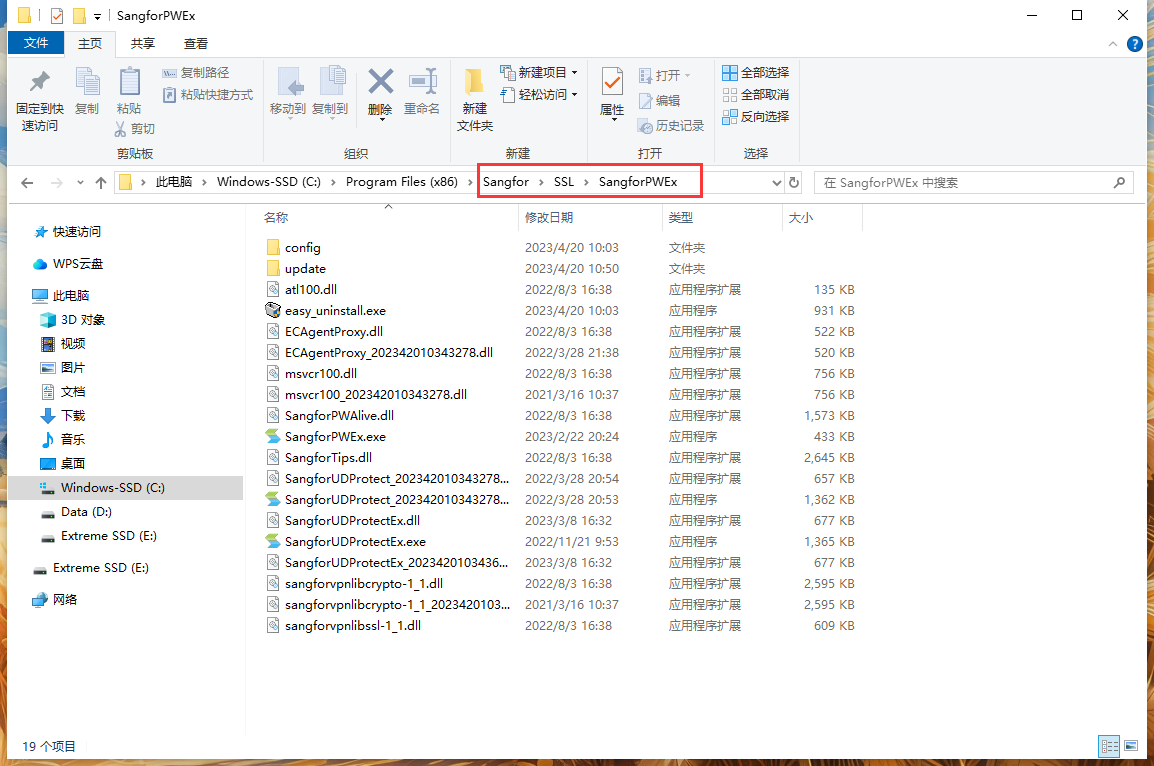
Task: Click the Edit ribbon command
Action: coord(659,101)
